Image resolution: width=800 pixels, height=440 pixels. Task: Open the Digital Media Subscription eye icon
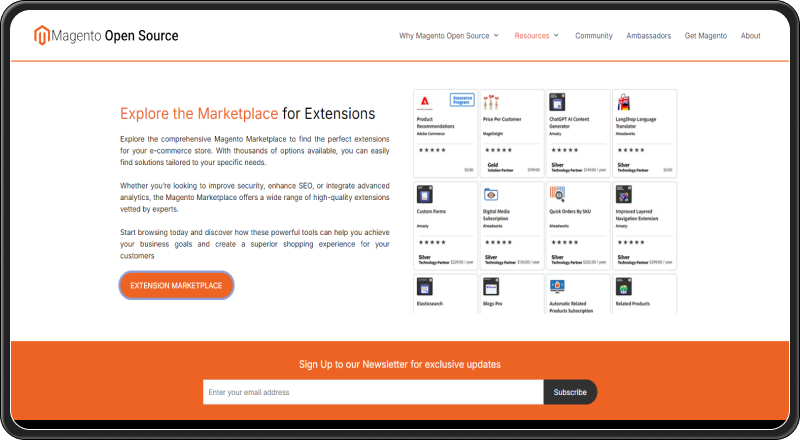point(491,194)
